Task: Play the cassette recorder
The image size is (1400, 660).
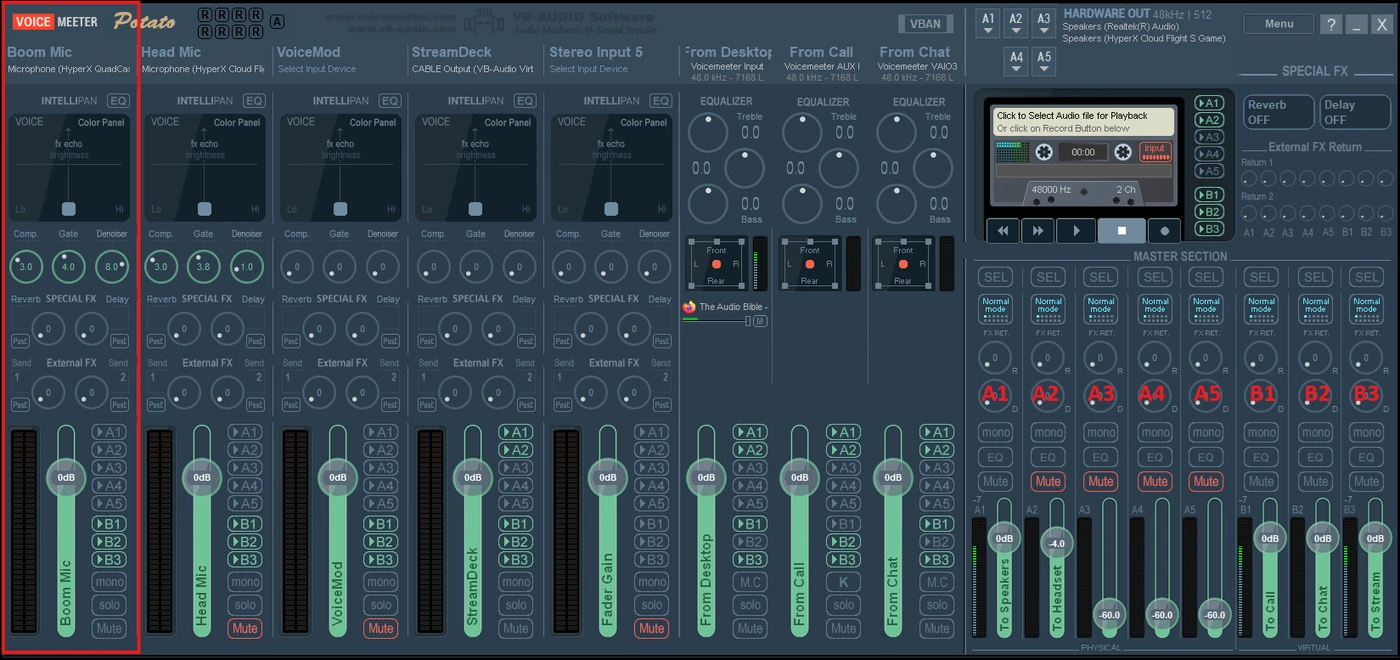Action: (x=1076, y=230)
